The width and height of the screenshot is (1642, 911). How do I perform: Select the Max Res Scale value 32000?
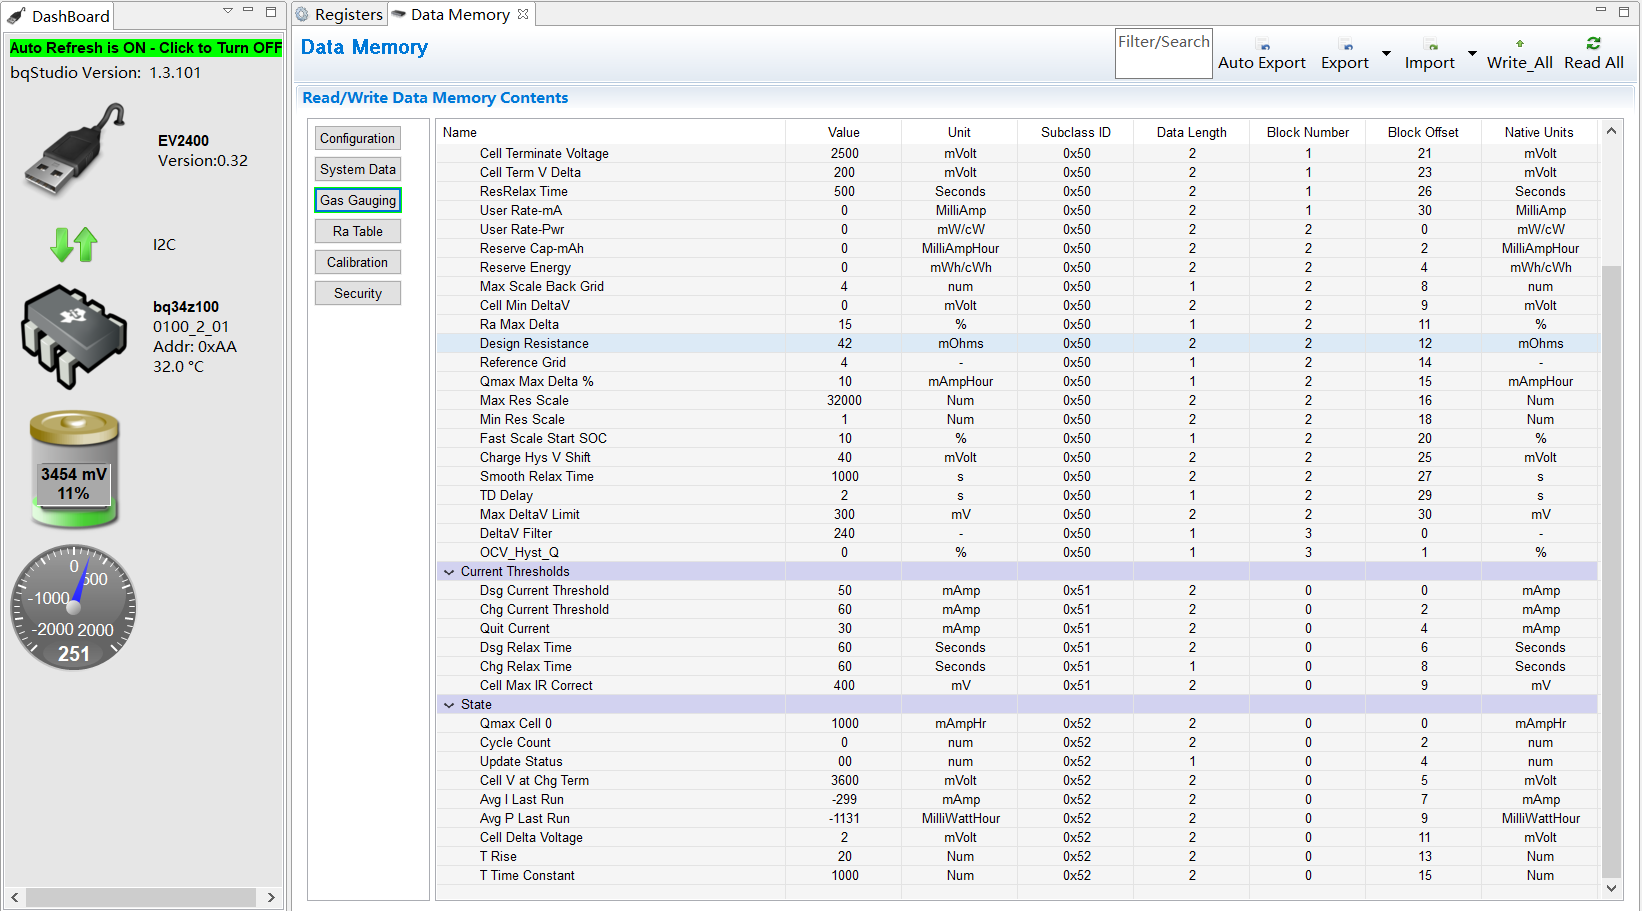[x=844, y=400]
